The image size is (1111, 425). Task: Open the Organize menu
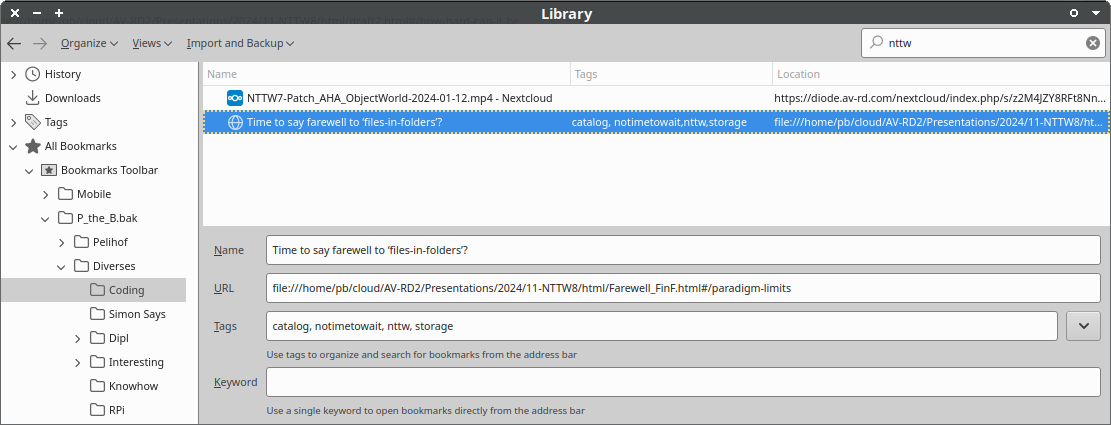pos(89,43)
